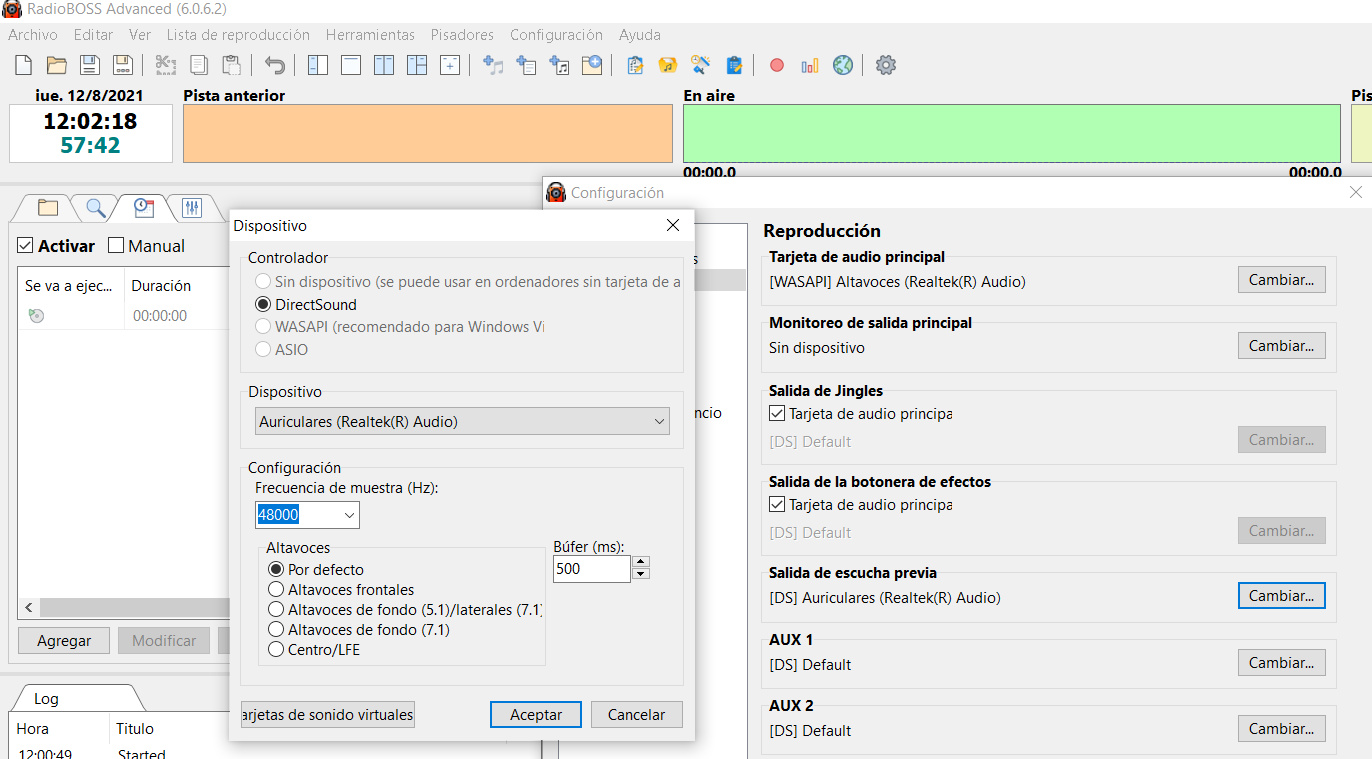Screen dimensions: 1372x759
Task: Click Cambiar for Monitoreo de salida principal
Action: point(1282,346)
